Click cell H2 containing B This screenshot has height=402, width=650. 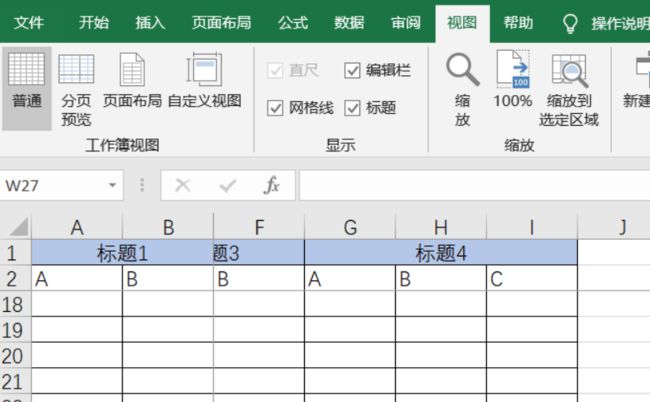tap(441, 278)
